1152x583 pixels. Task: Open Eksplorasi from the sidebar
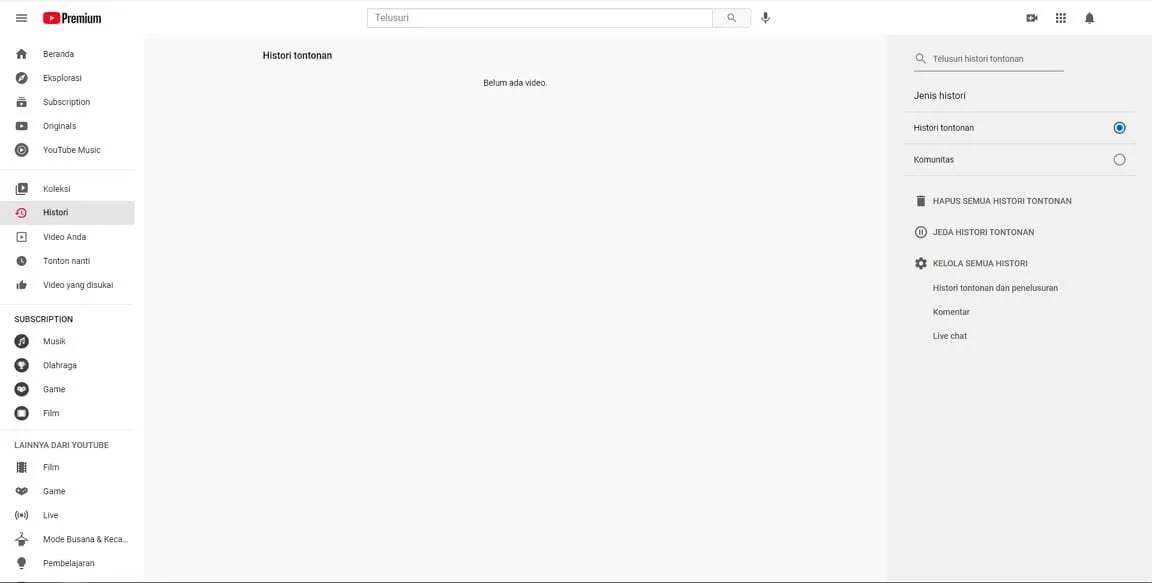(x=67, y=78)
